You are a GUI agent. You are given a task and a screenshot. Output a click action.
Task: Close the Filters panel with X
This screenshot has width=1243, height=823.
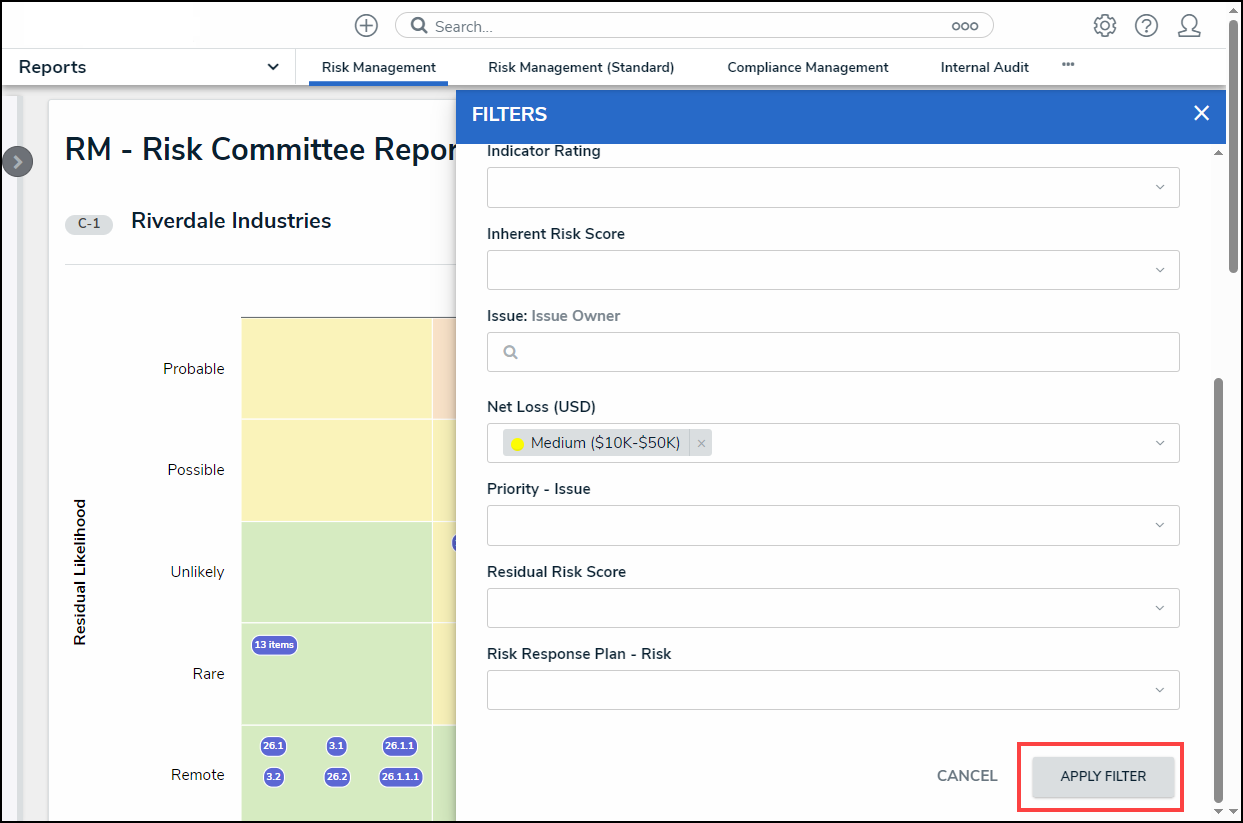click(x=1201, y=114)
